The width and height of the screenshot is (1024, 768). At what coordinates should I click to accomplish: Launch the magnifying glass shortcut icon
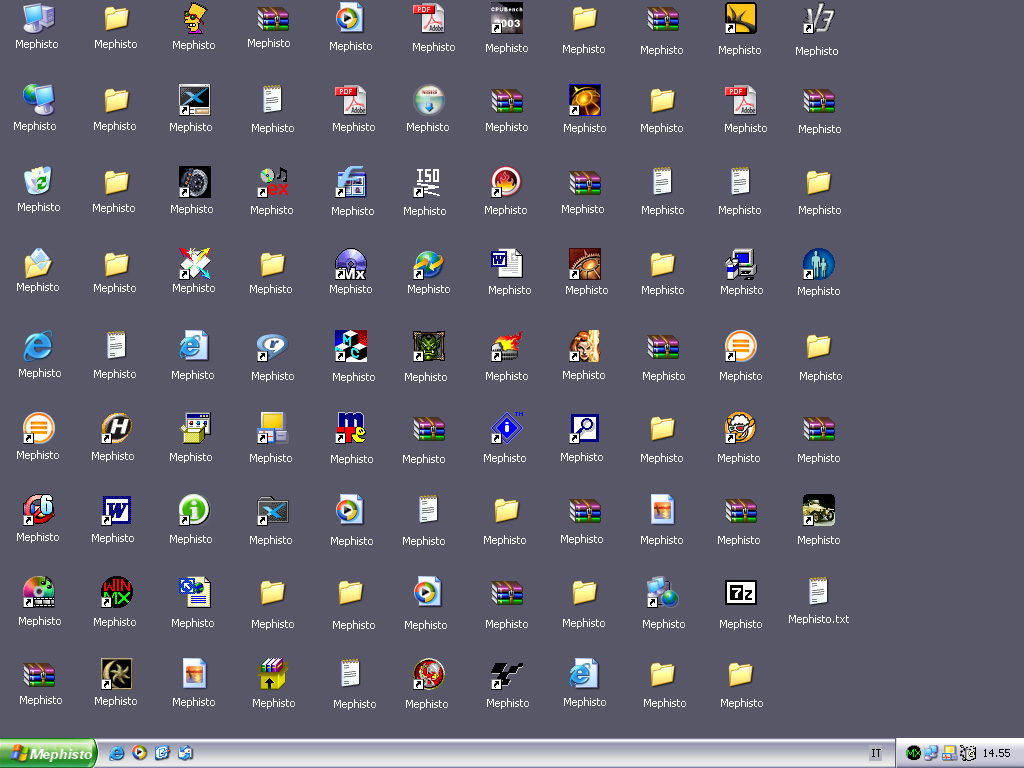pos(583,429)
